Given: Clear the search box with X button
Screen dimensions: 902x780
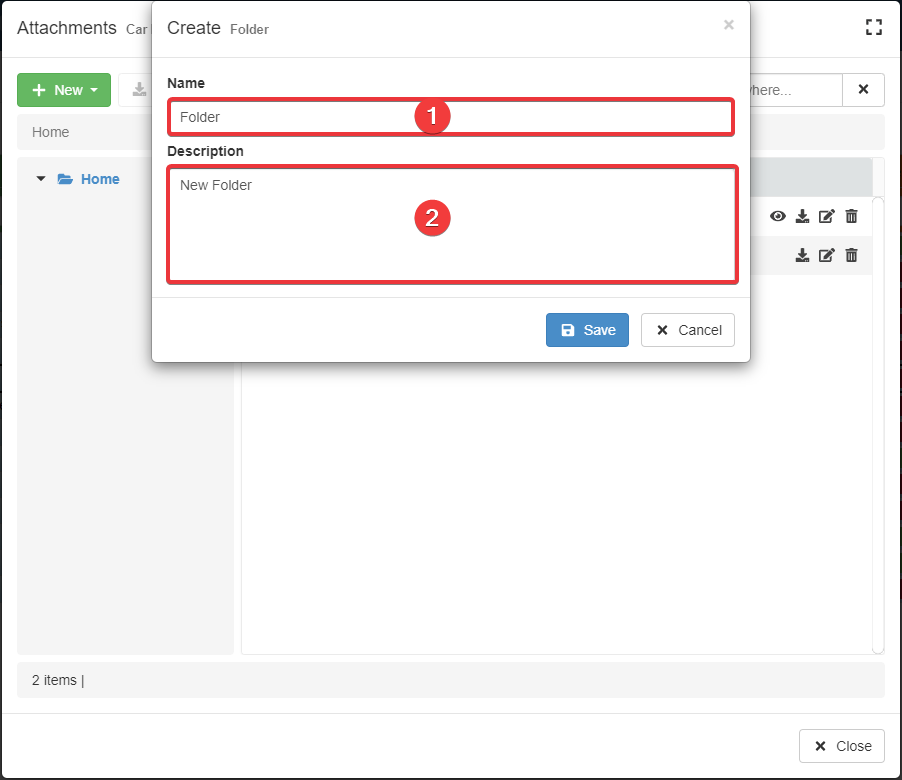Looking at the screenshot, I should pos(863,90).
